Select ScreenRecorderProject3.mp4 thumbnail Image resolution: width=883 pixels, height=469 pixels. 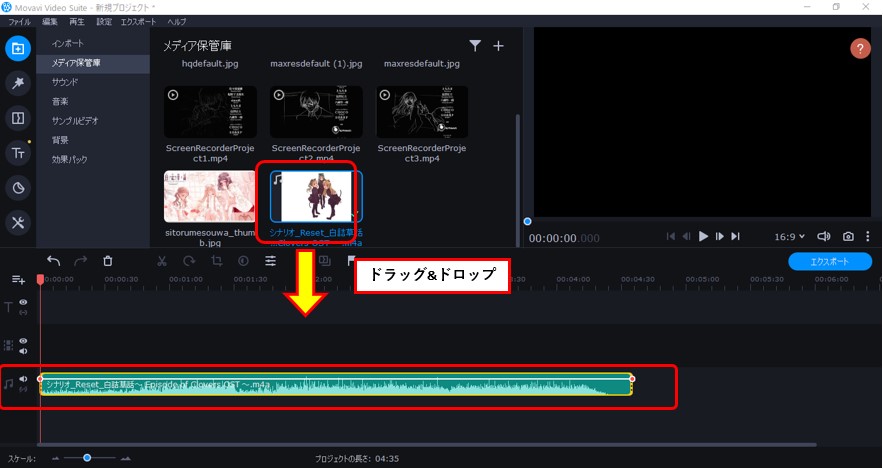[x=422, y=112]
